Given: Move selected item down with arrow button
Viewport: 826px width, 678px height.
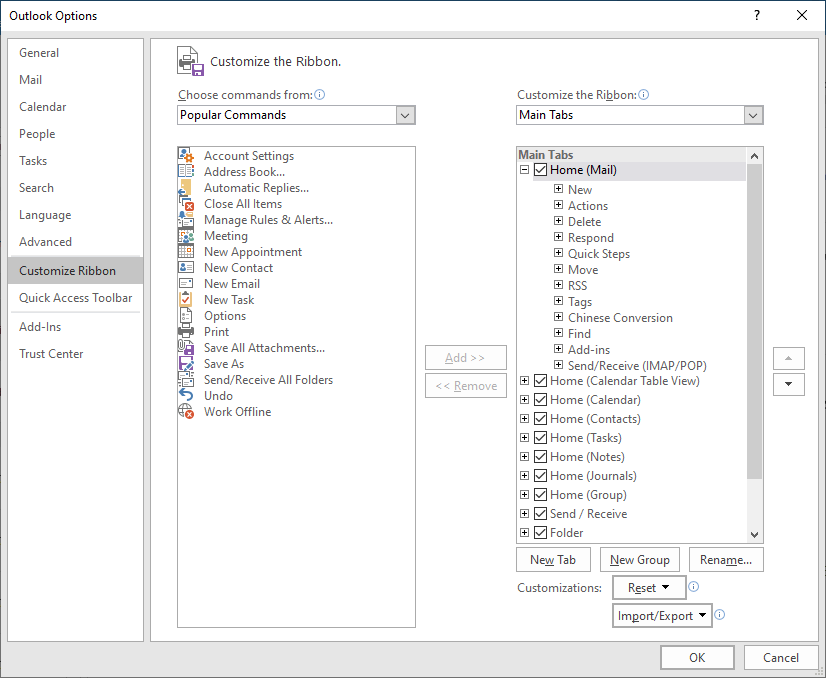Looking at the screenshot, I should pos(789,384).
